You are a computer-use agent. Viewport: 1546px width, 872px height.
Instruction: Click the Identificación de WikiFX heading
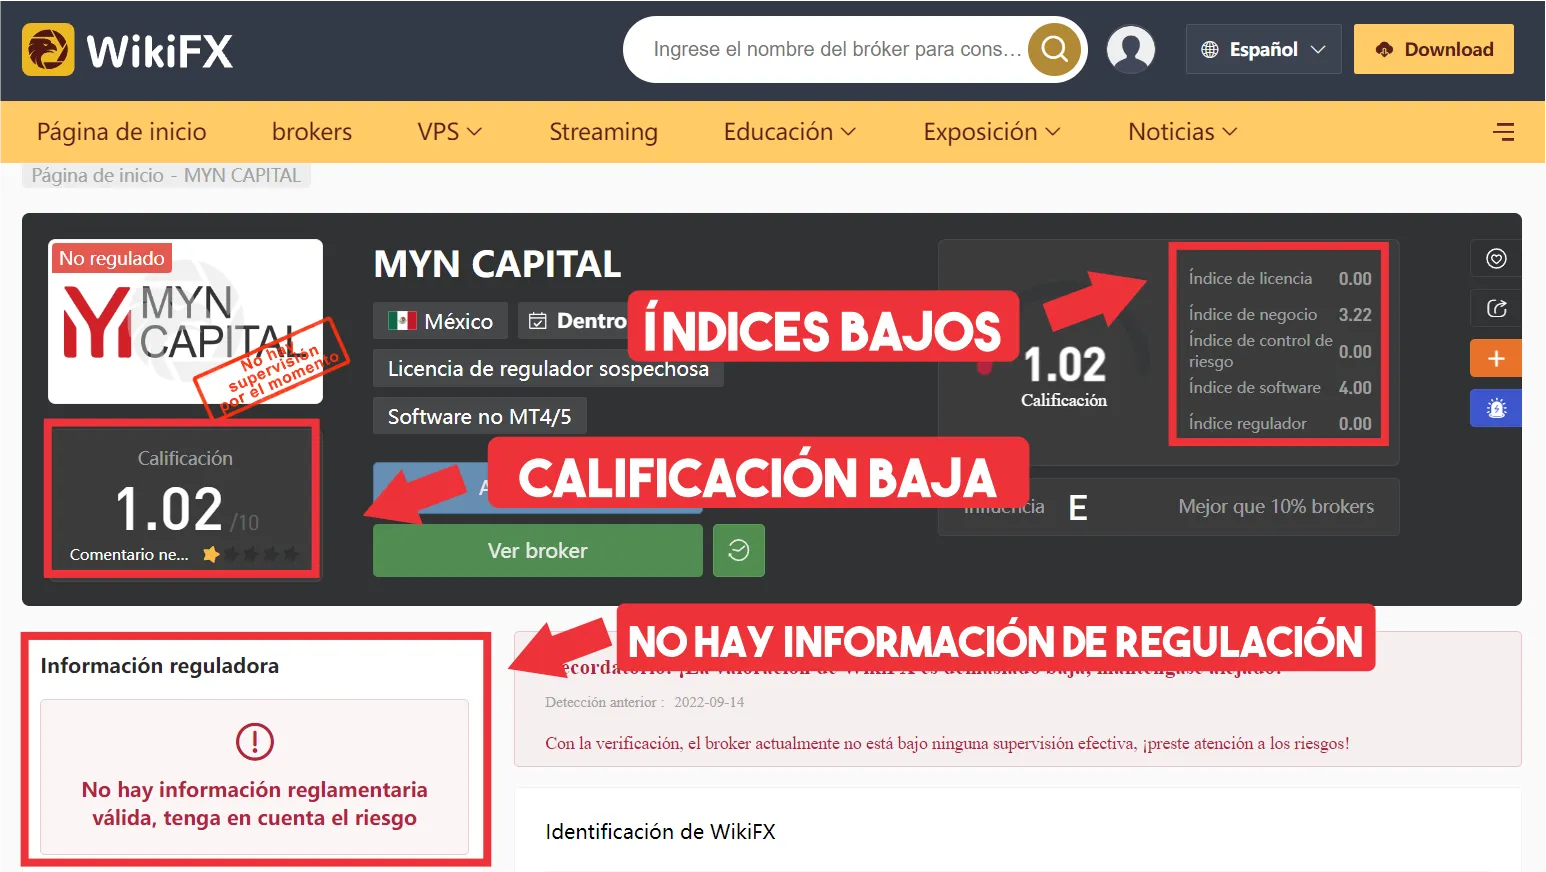[660, 832]
